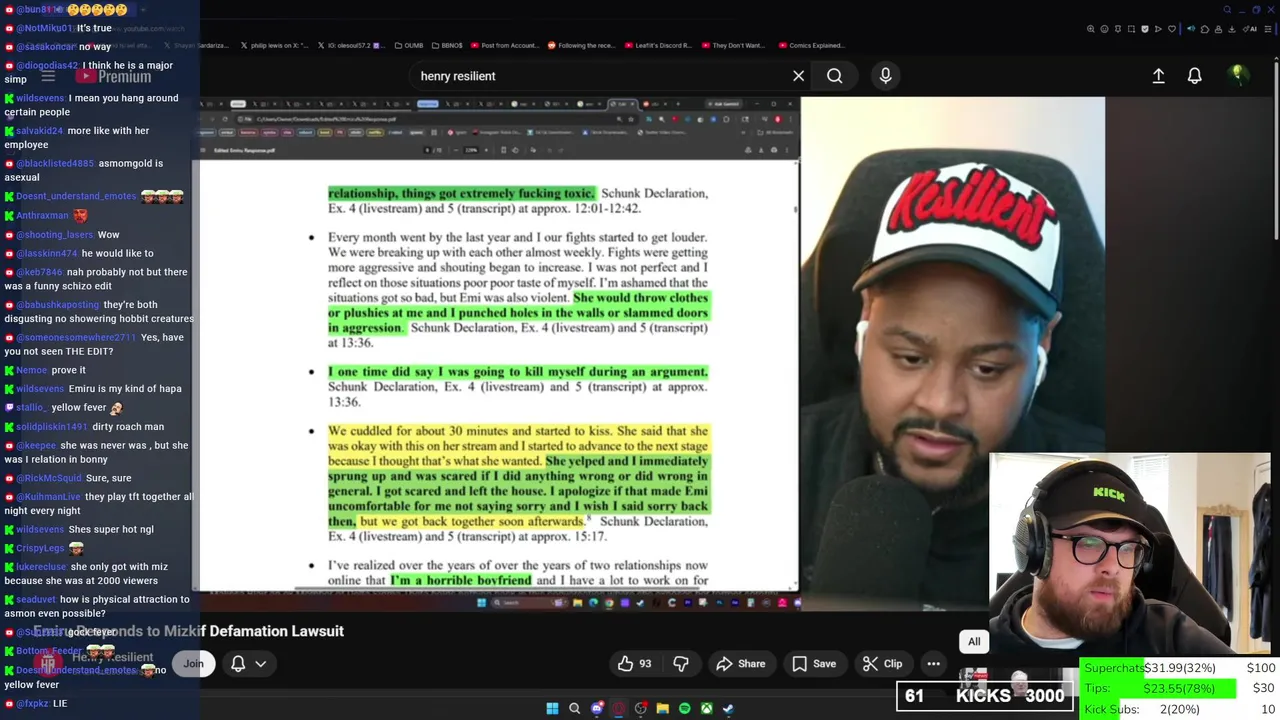
Task: Open the account avatar menu
Action: 1237,74
